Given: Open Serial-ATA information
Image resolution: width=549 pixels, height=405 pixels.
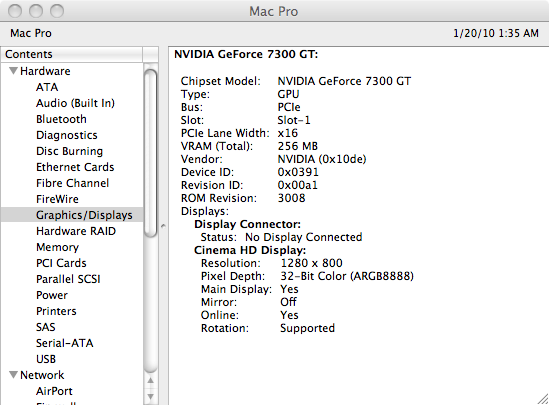Looking at the screenshot, I should coord(65,343).
